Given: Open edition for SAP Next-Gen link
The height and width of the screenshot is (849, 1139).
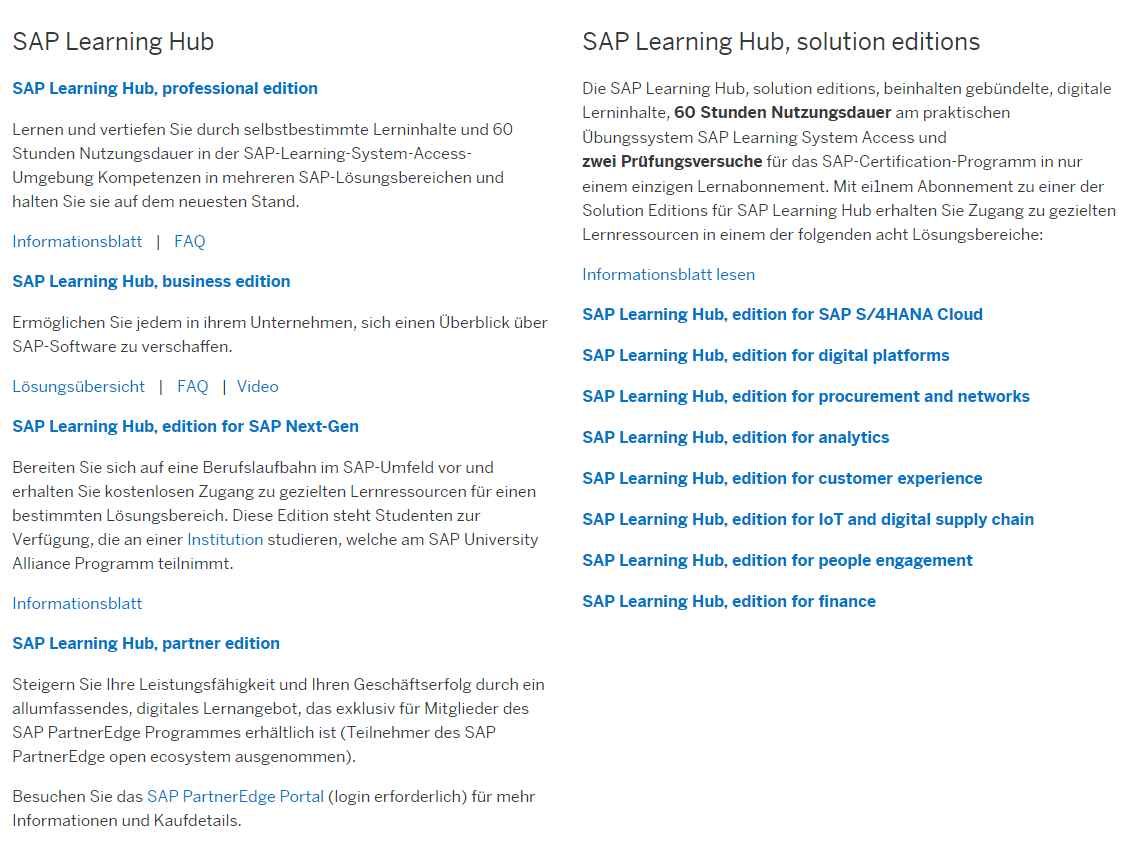Looking at the screenshot, I should 185,427.
